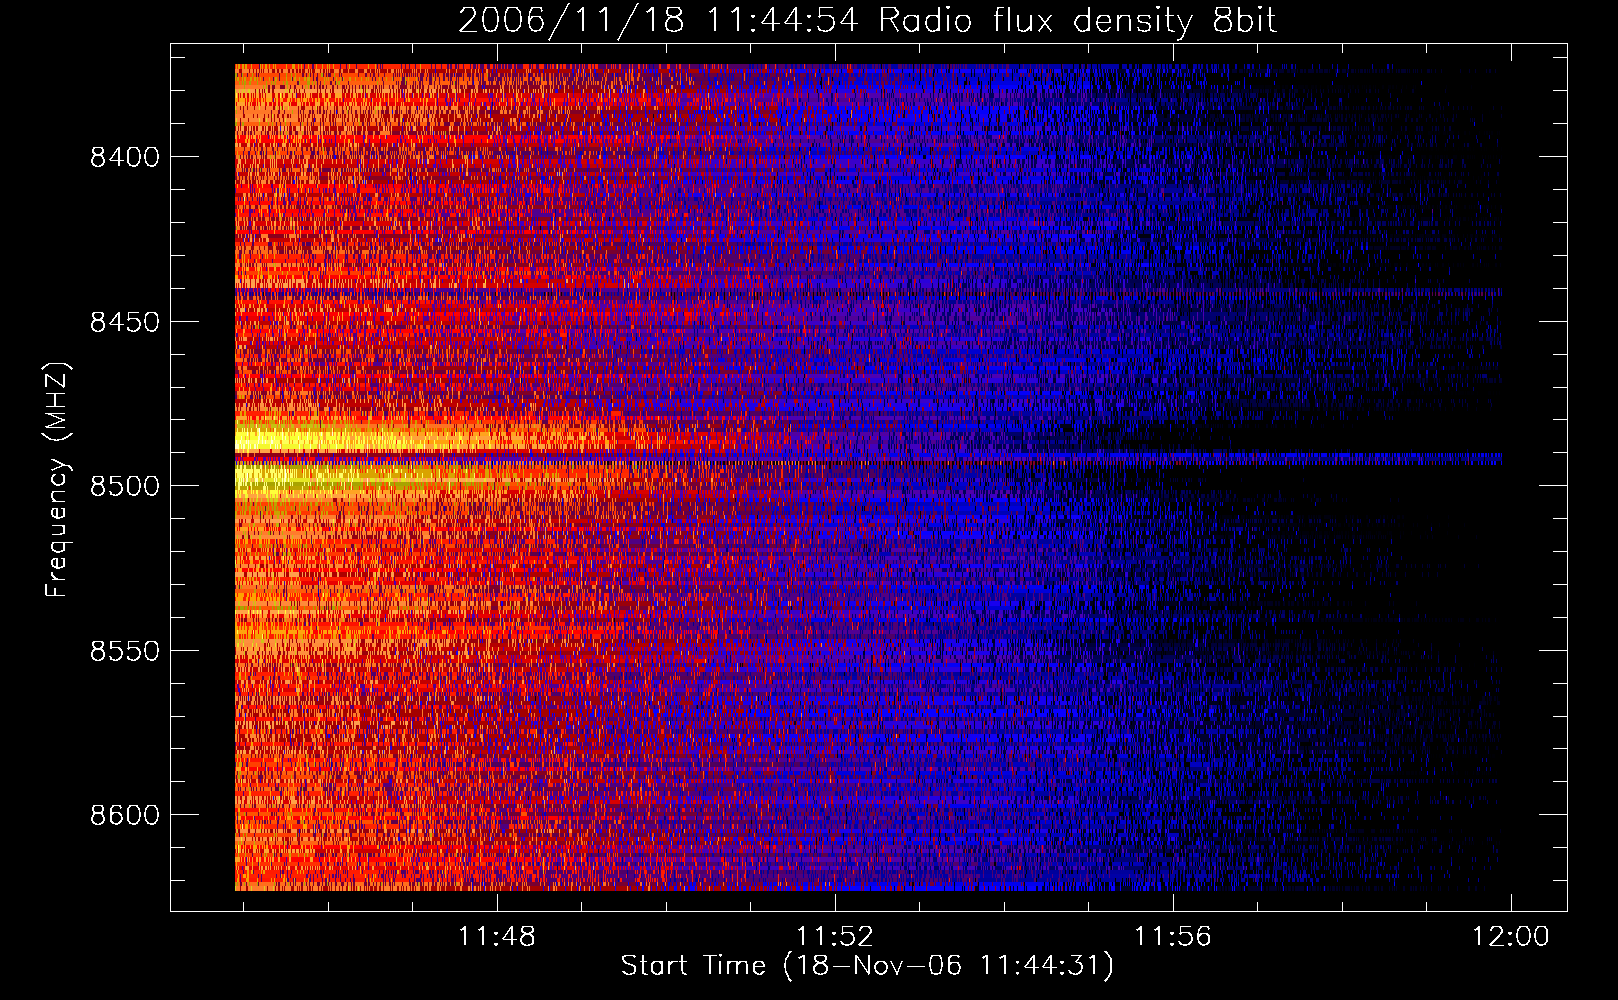The height and width of the screenshot is (1000, 1618).
Task: Click the 'Start Time (18-Nov-06 11:44:31)' axis title
Action: [867, 966]
